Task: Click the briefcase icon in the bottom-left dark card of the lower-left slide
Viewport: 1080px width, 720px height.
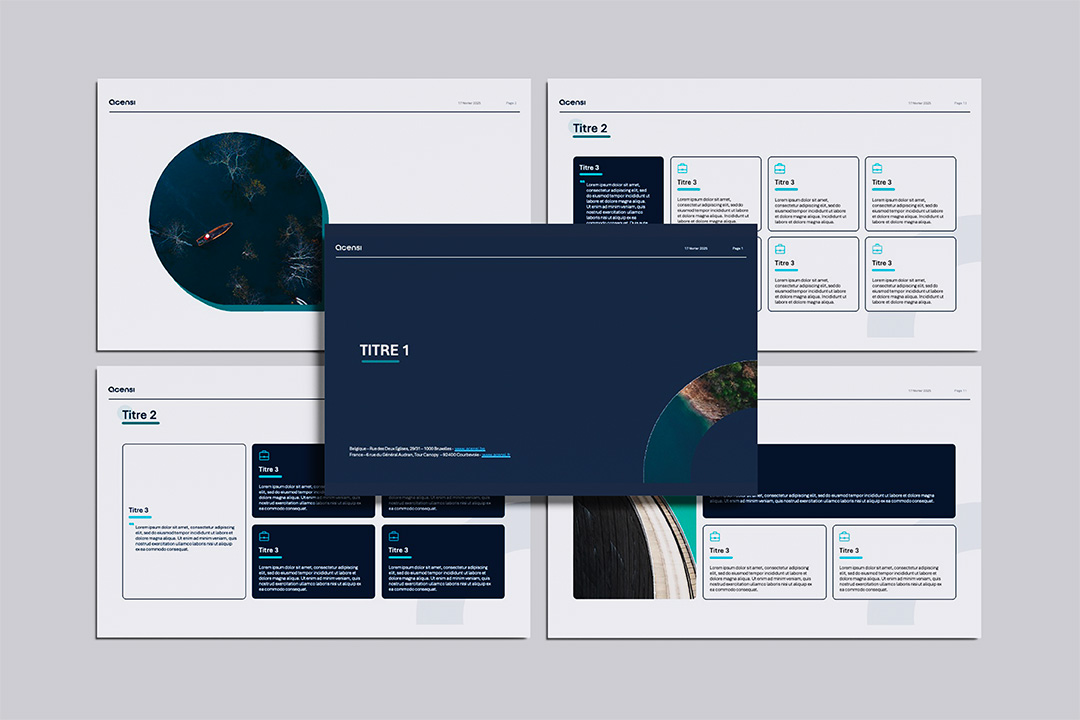Action: (x=264, y=536)
